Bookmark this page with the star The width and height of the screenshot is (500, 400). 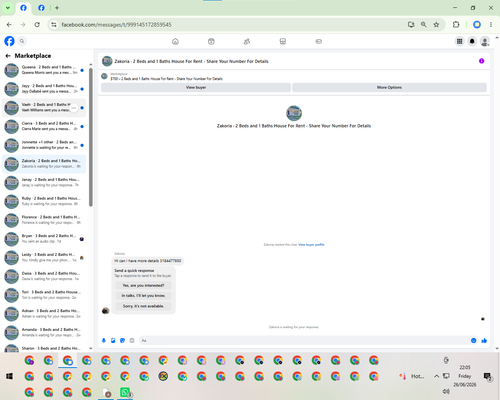(x=436, y=25)
